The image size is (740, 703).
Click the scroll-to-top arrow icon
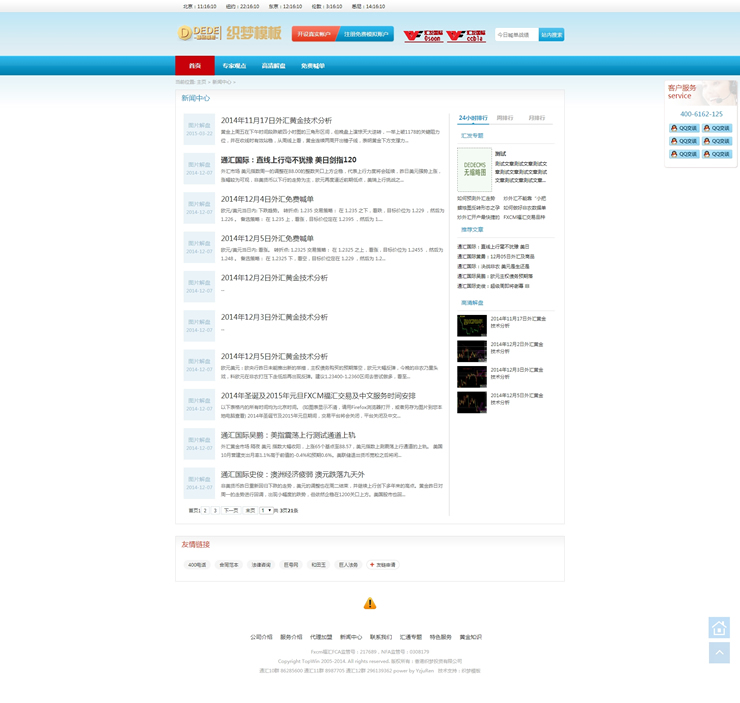coord(718,652)
